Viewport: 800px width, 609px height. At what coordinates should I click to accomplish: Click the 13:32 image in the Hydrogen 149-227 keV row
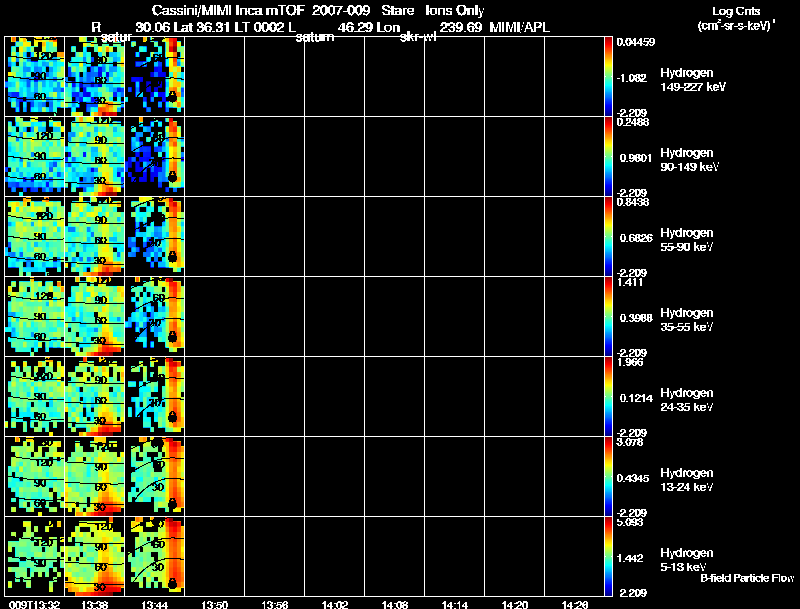click(x=35, y=77)
